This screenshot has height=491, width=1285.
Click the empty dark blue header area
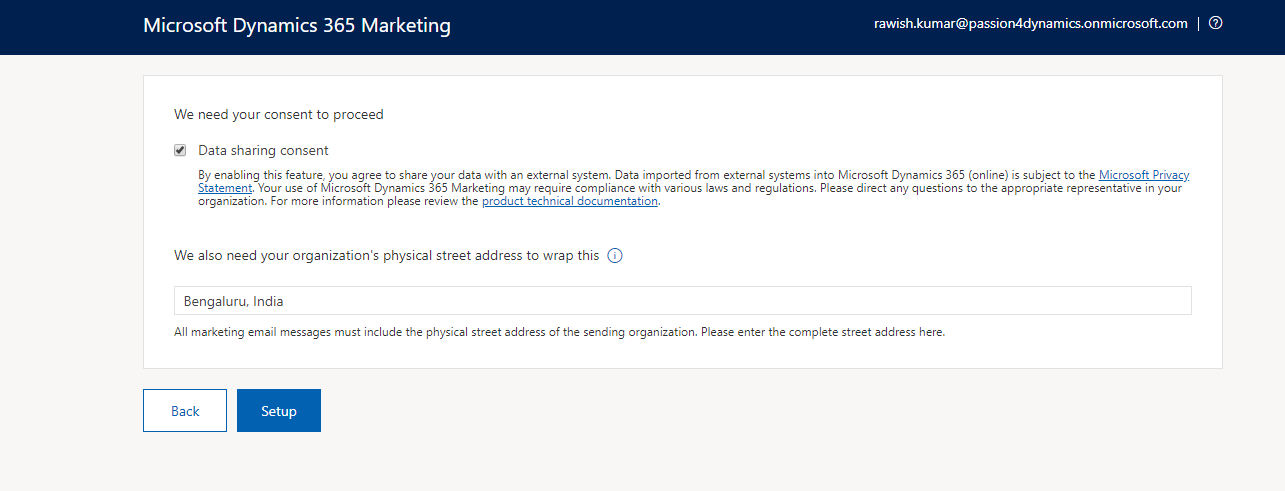tap(650, 27)
